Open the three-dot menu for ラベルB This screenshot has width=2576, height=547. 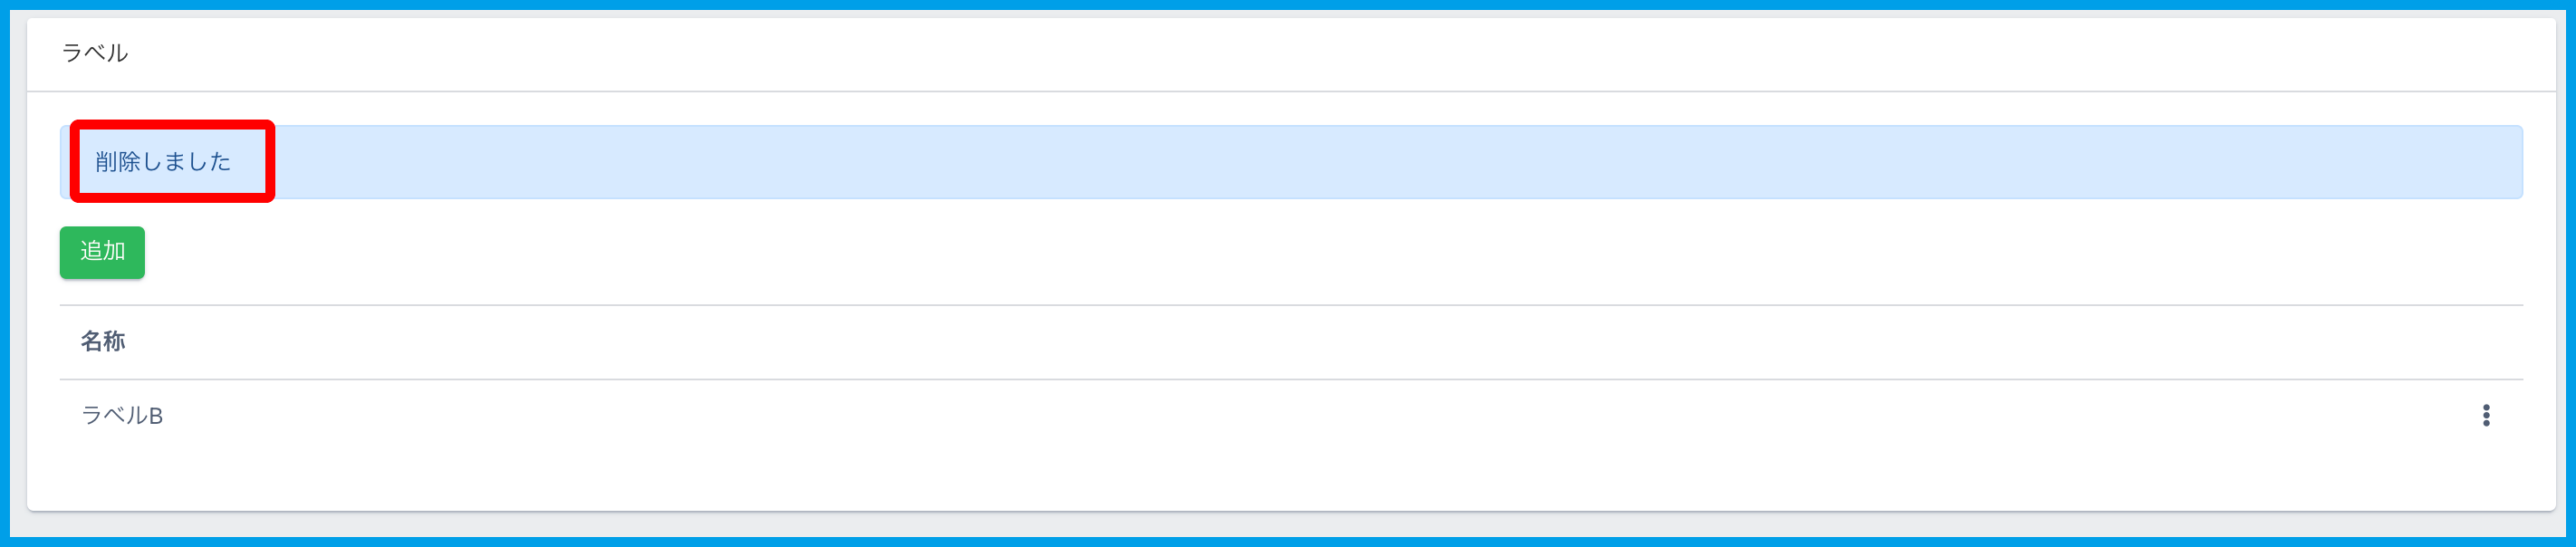coord(2486,415)
